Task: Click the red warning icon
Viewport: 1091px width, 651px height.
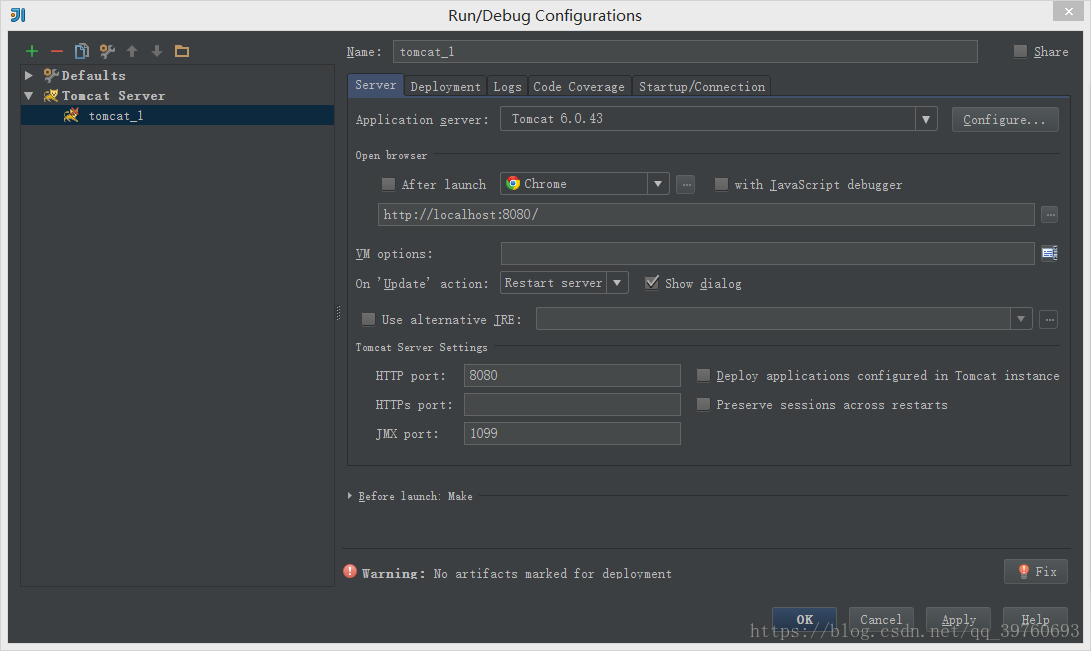Action: coord(350,572)
